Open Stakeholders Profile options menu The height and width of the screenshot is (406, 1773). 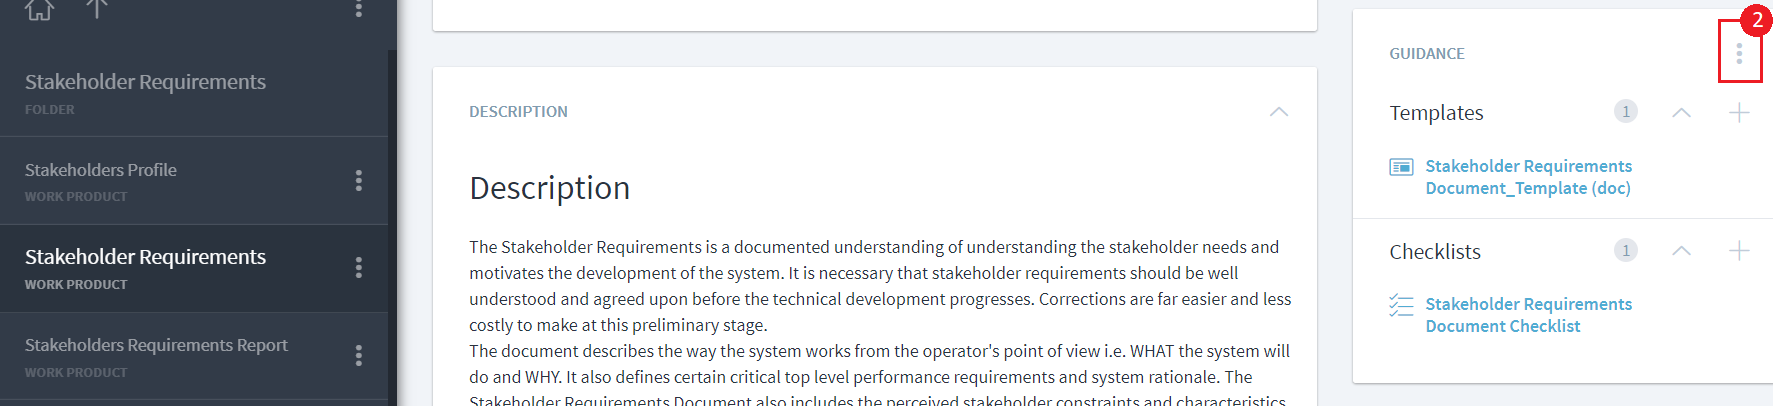359,180
